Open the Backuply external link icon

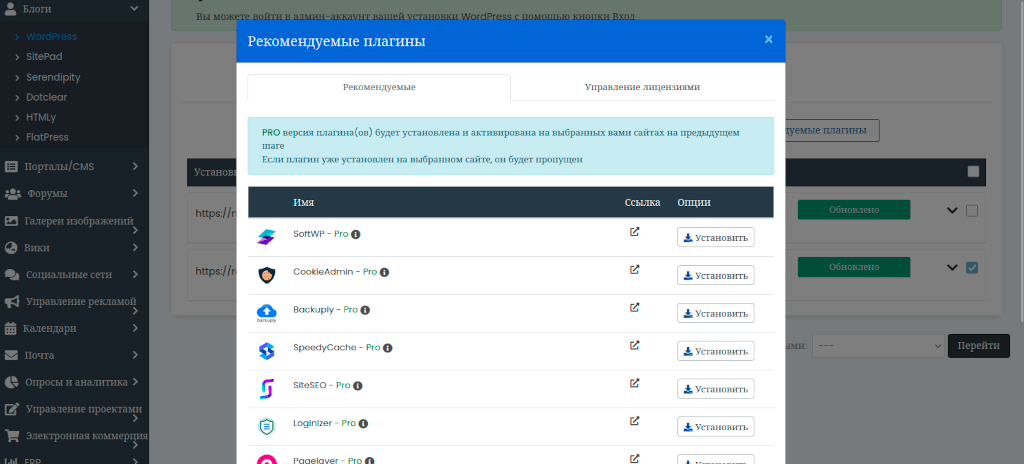tap(634, 307)
